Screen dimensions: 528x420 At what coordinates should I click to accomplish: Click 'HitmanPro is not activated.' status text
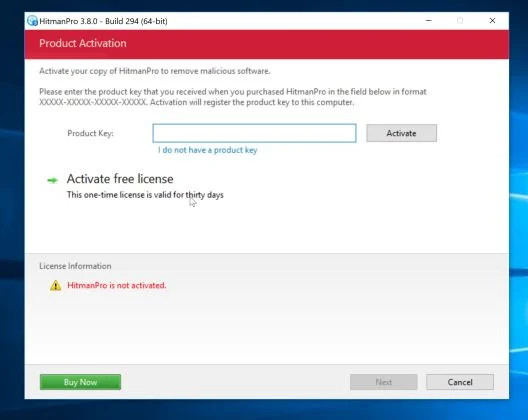[x=117, y=285]
